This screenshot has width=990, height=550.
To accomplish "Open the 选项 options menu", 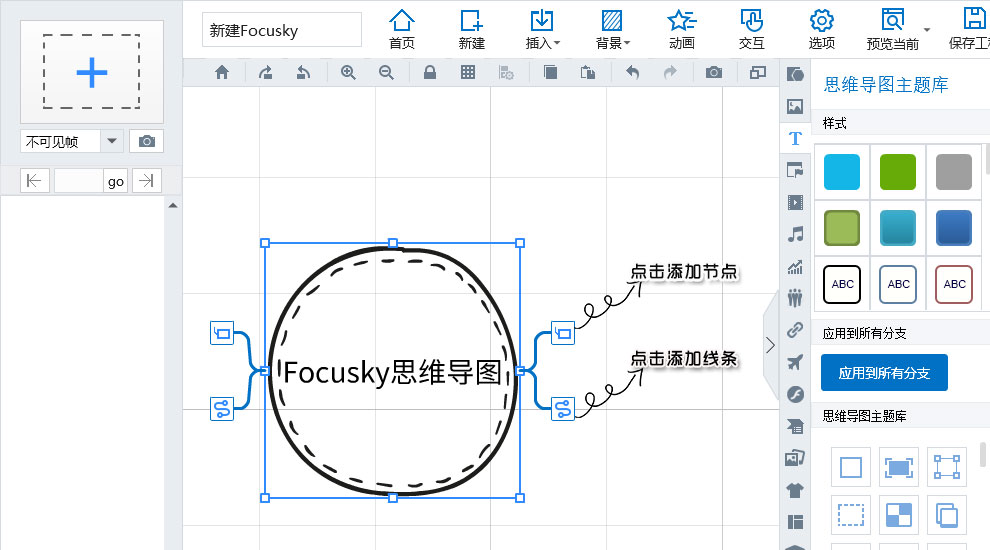I will [821, 29].
